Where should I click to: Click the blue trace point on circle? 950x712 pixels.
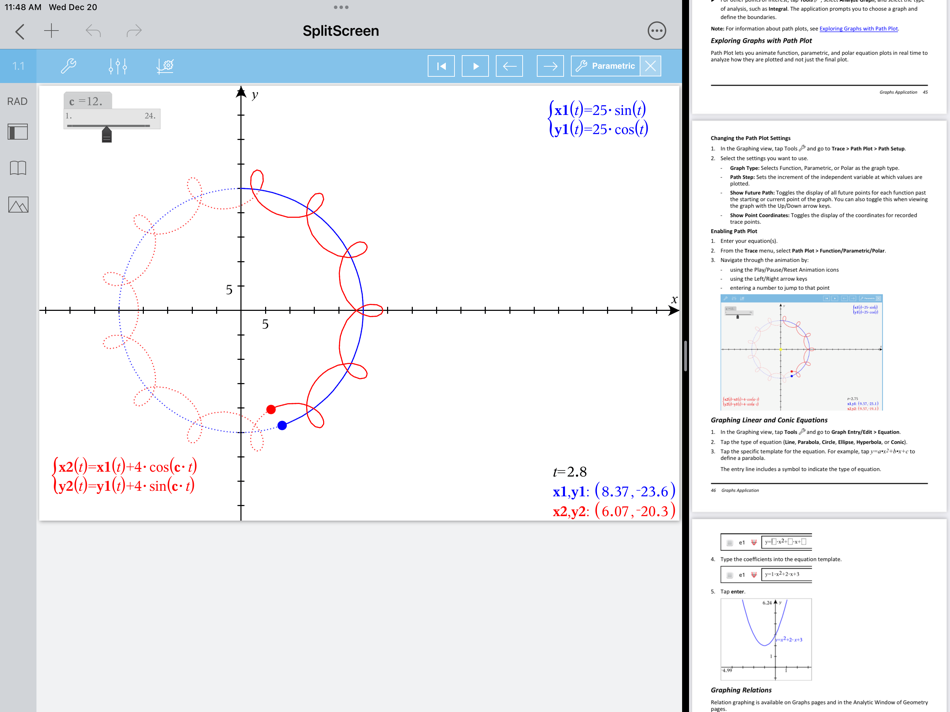[282, 425]
